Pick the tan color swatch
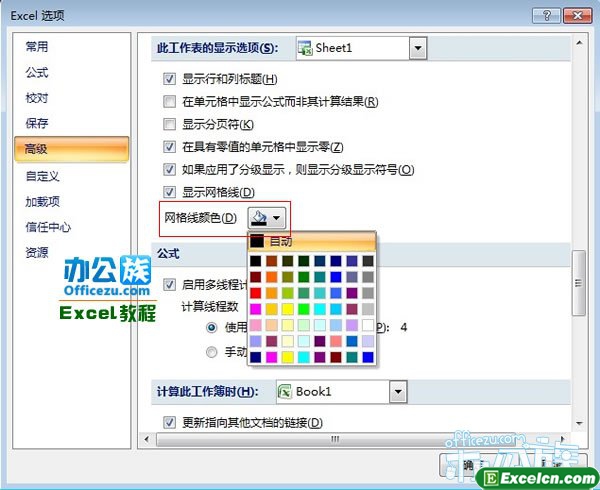Image resolution: width=600 pixels, height=490 pixels. click(x=272, y=325)
